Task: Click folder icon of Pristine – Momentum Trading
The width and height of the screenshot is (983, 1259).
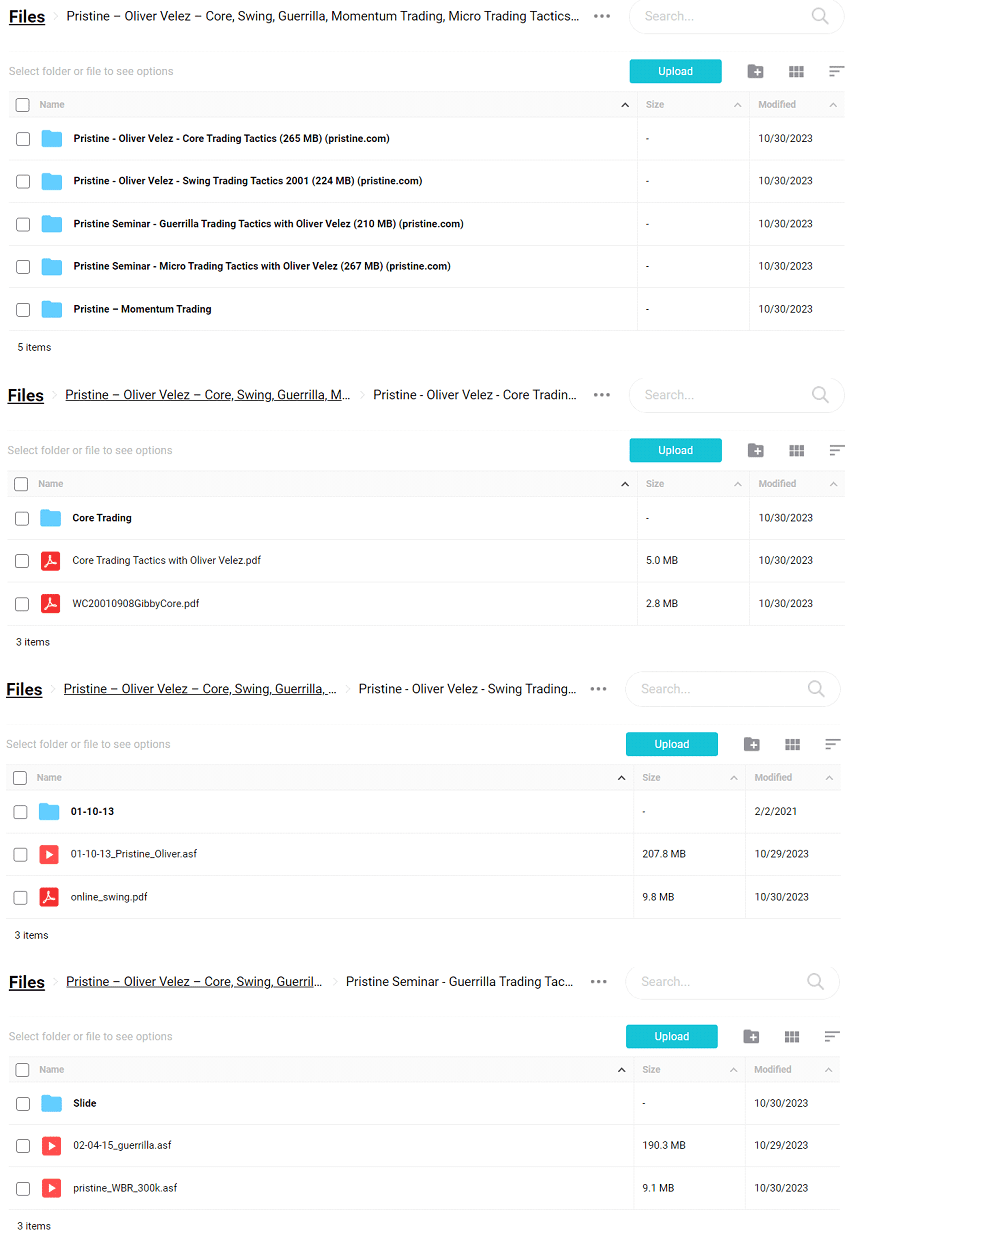Action: click(52, 309)
